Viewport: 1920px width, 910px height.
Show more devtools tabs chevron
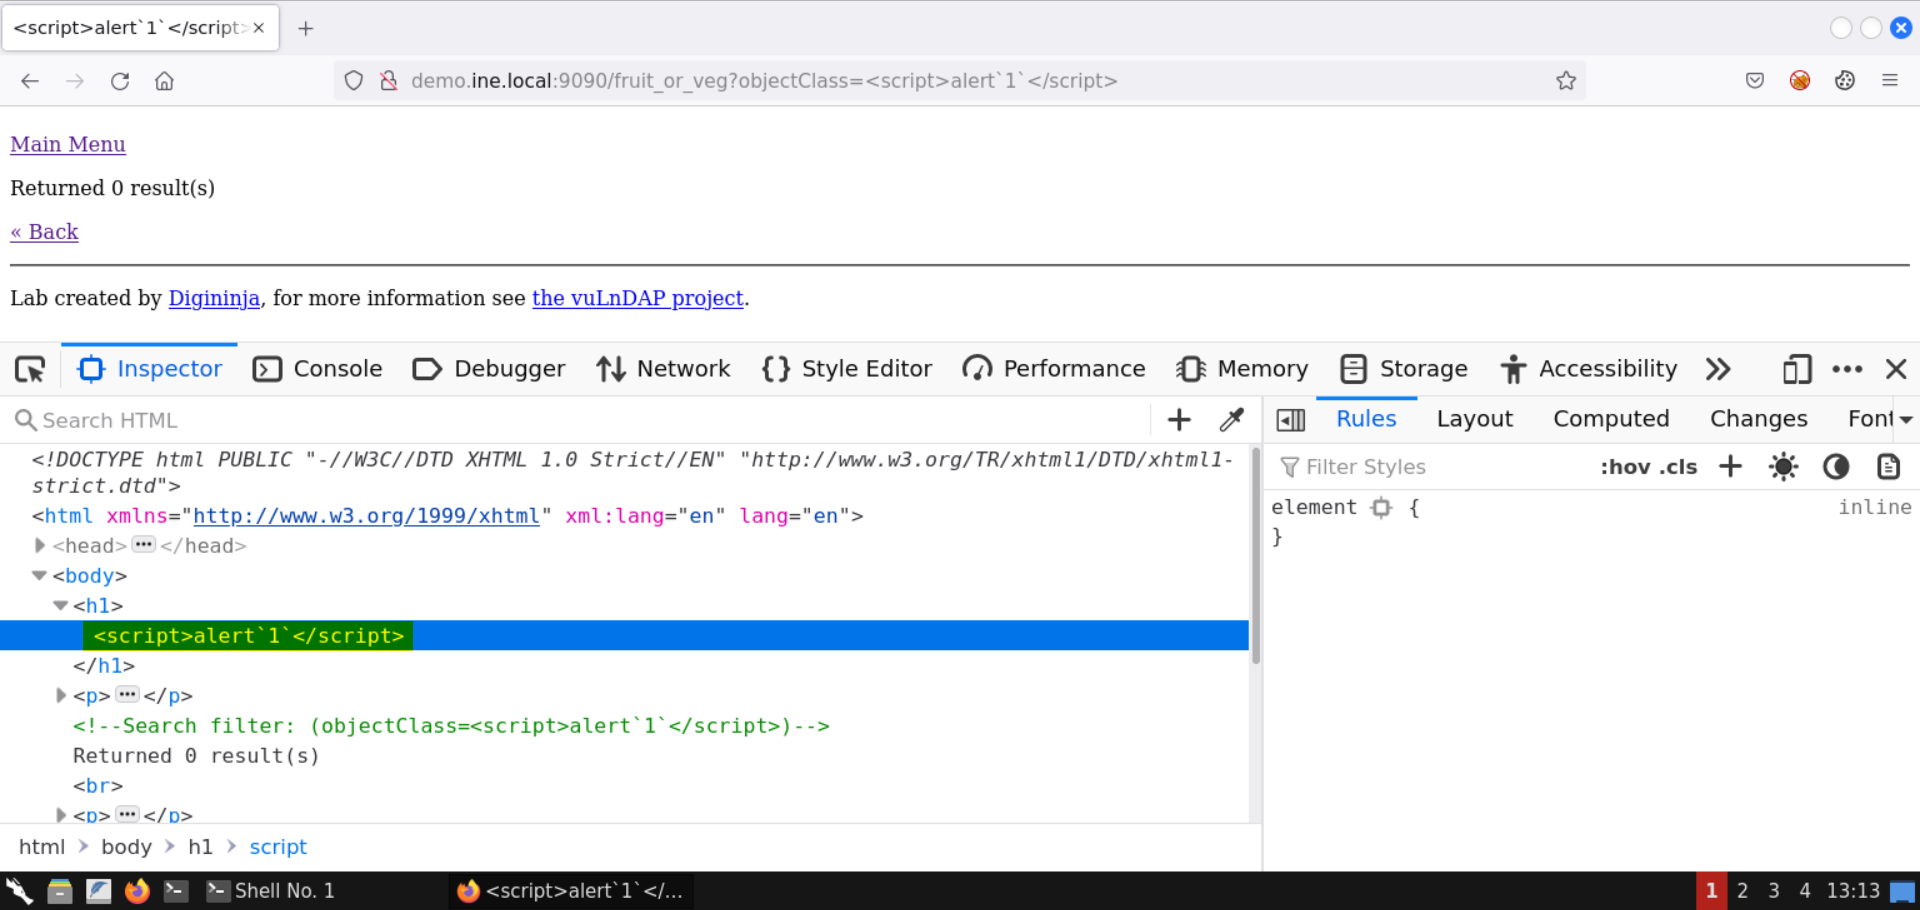tap(1718, 369)
